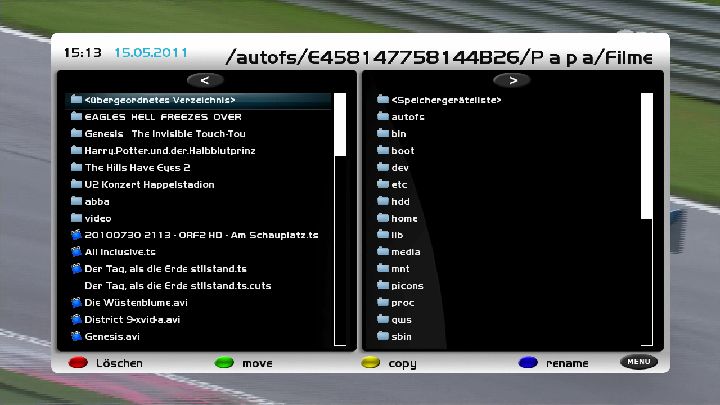
Task: Open the media folder
Action: pos(405,252)
